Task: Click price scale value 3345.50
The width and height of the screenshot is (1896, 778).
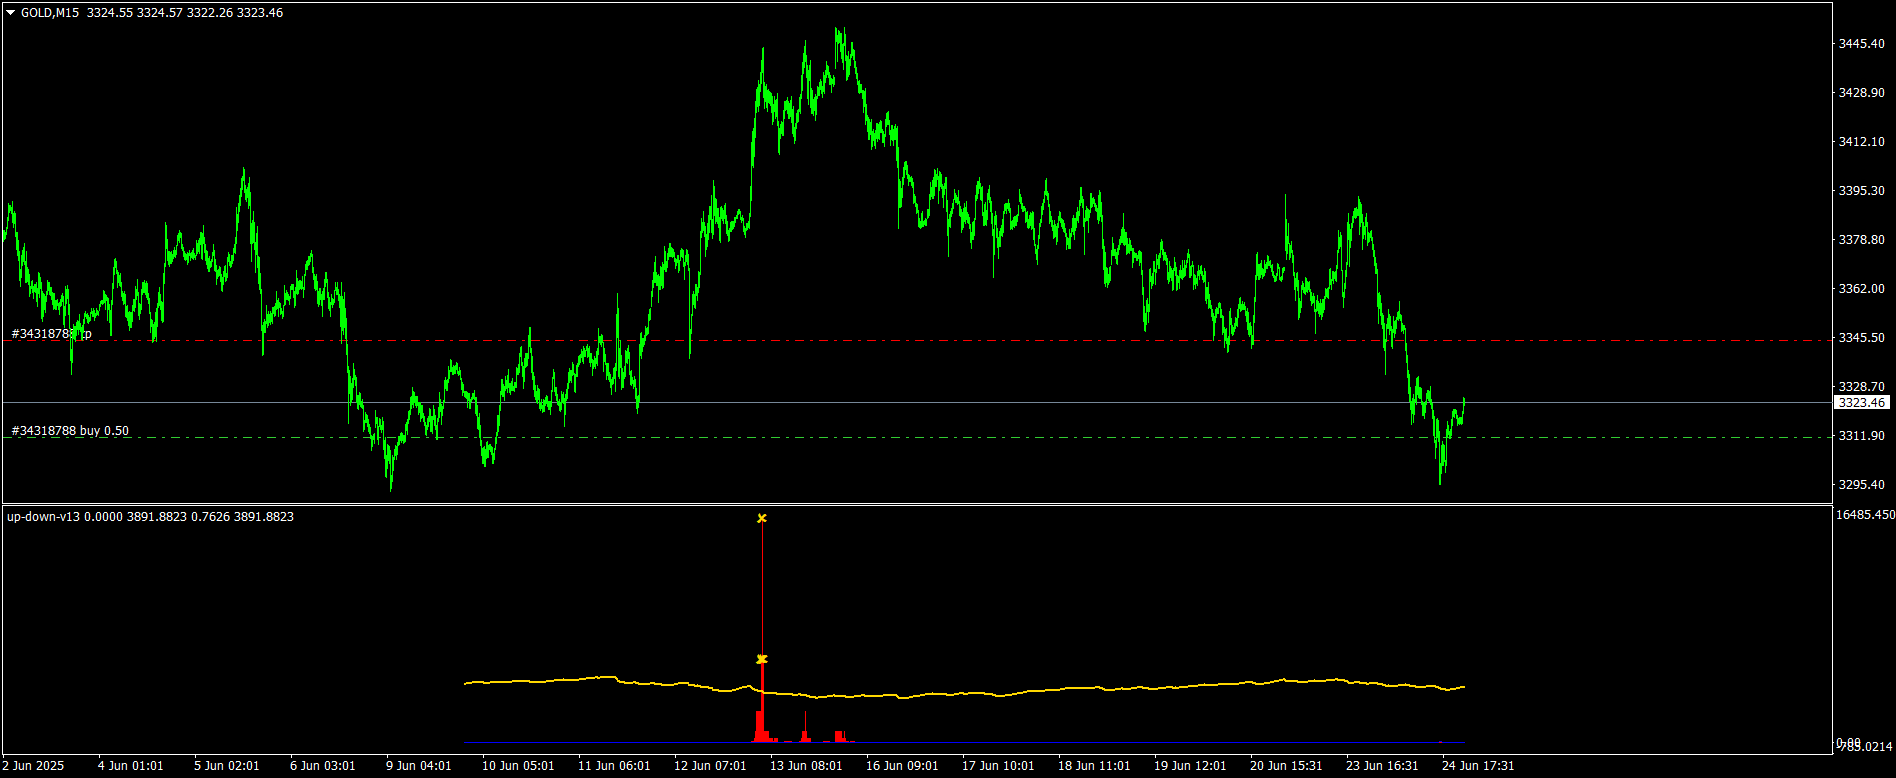Action: click(x=1862, y=338)
